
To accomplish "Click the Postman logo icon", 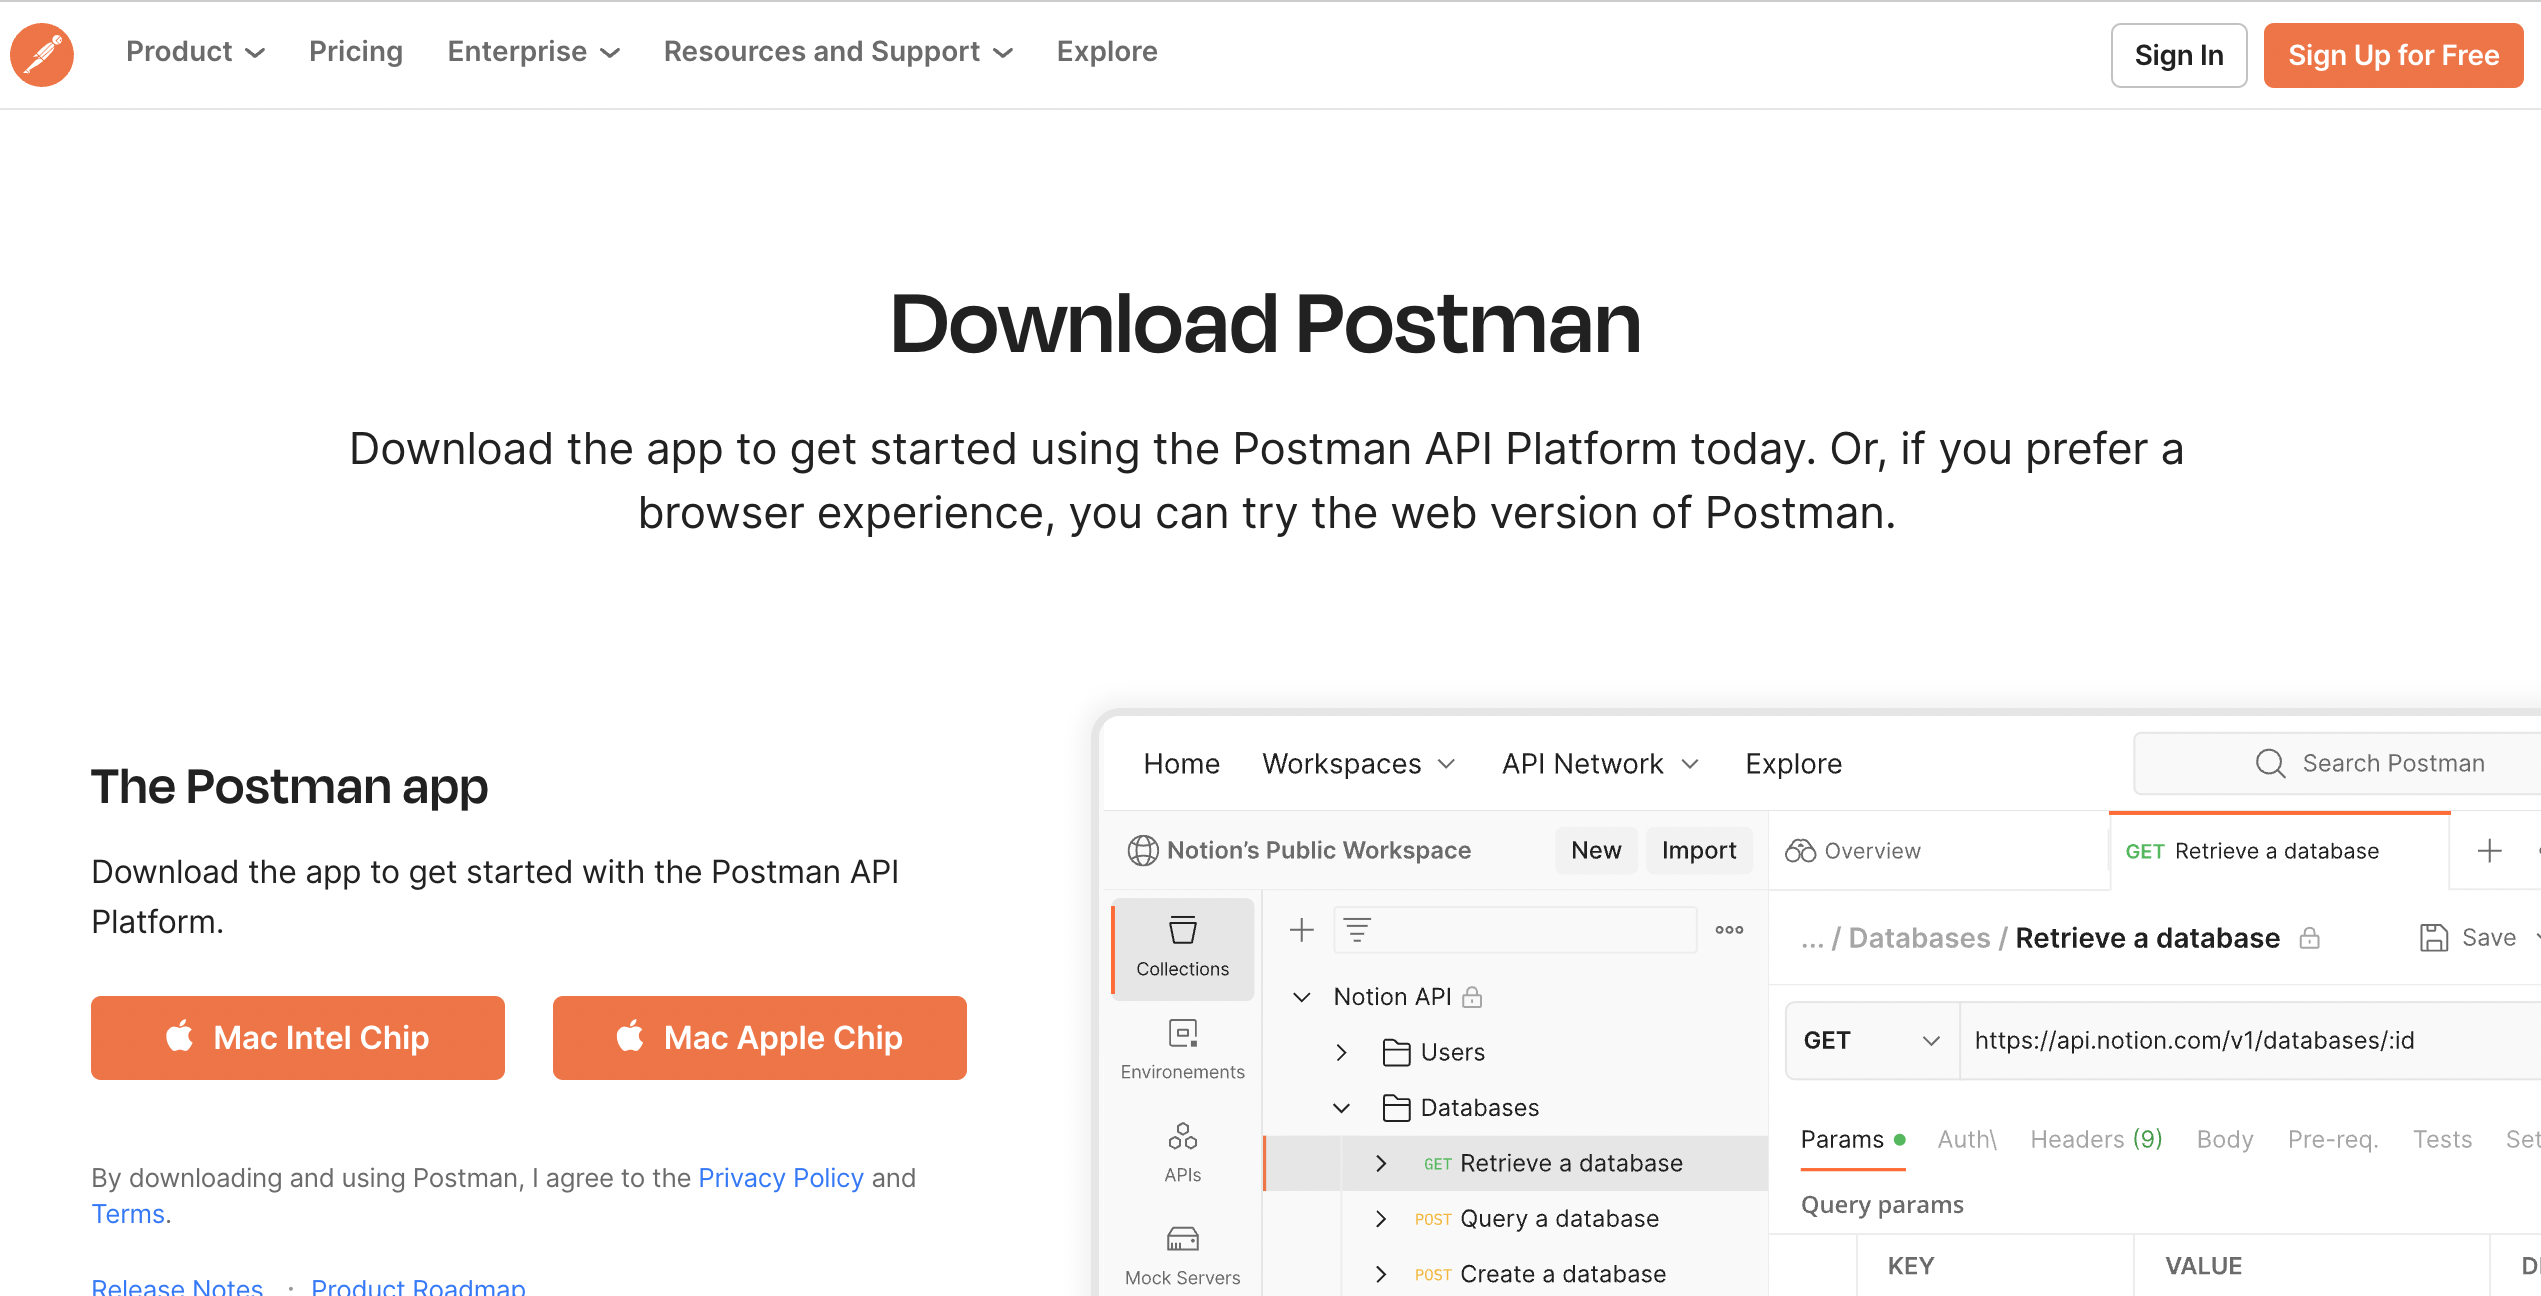I will [42, 54].
